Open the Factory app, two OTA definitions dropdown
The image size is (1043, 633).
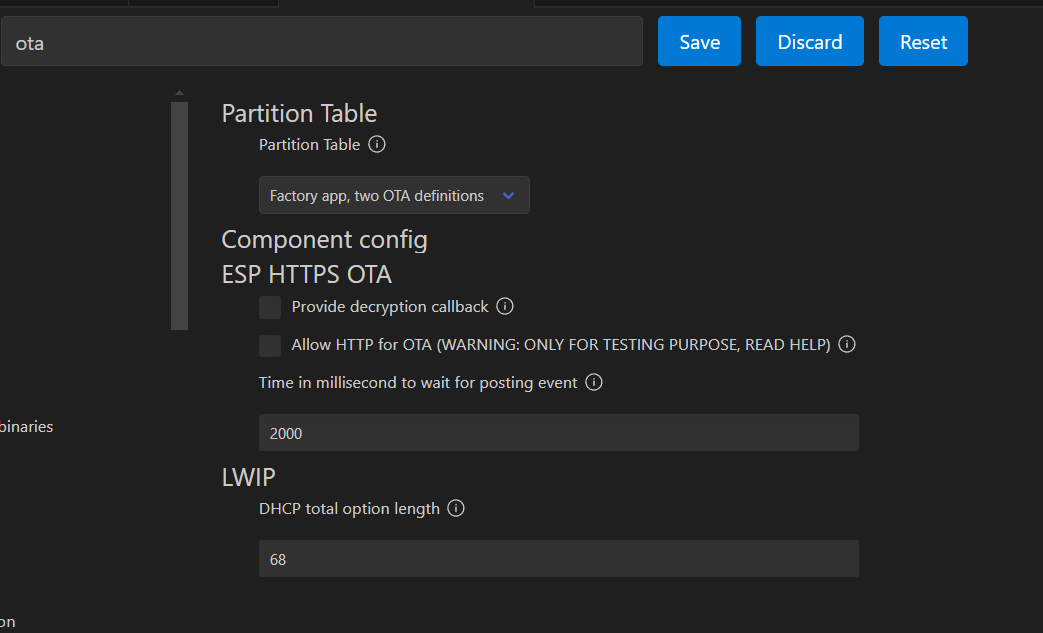(394, 196)
